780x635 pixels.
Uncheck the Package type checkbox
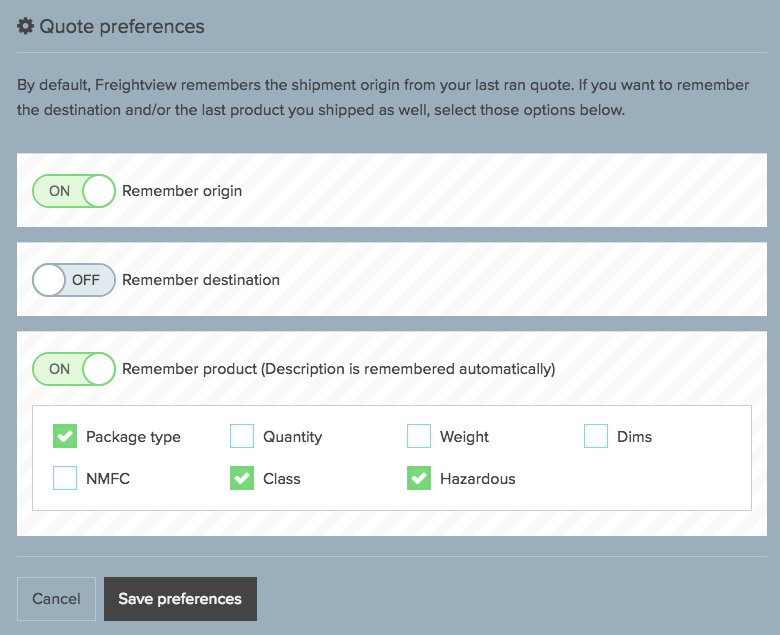click(x=65, y=436)
